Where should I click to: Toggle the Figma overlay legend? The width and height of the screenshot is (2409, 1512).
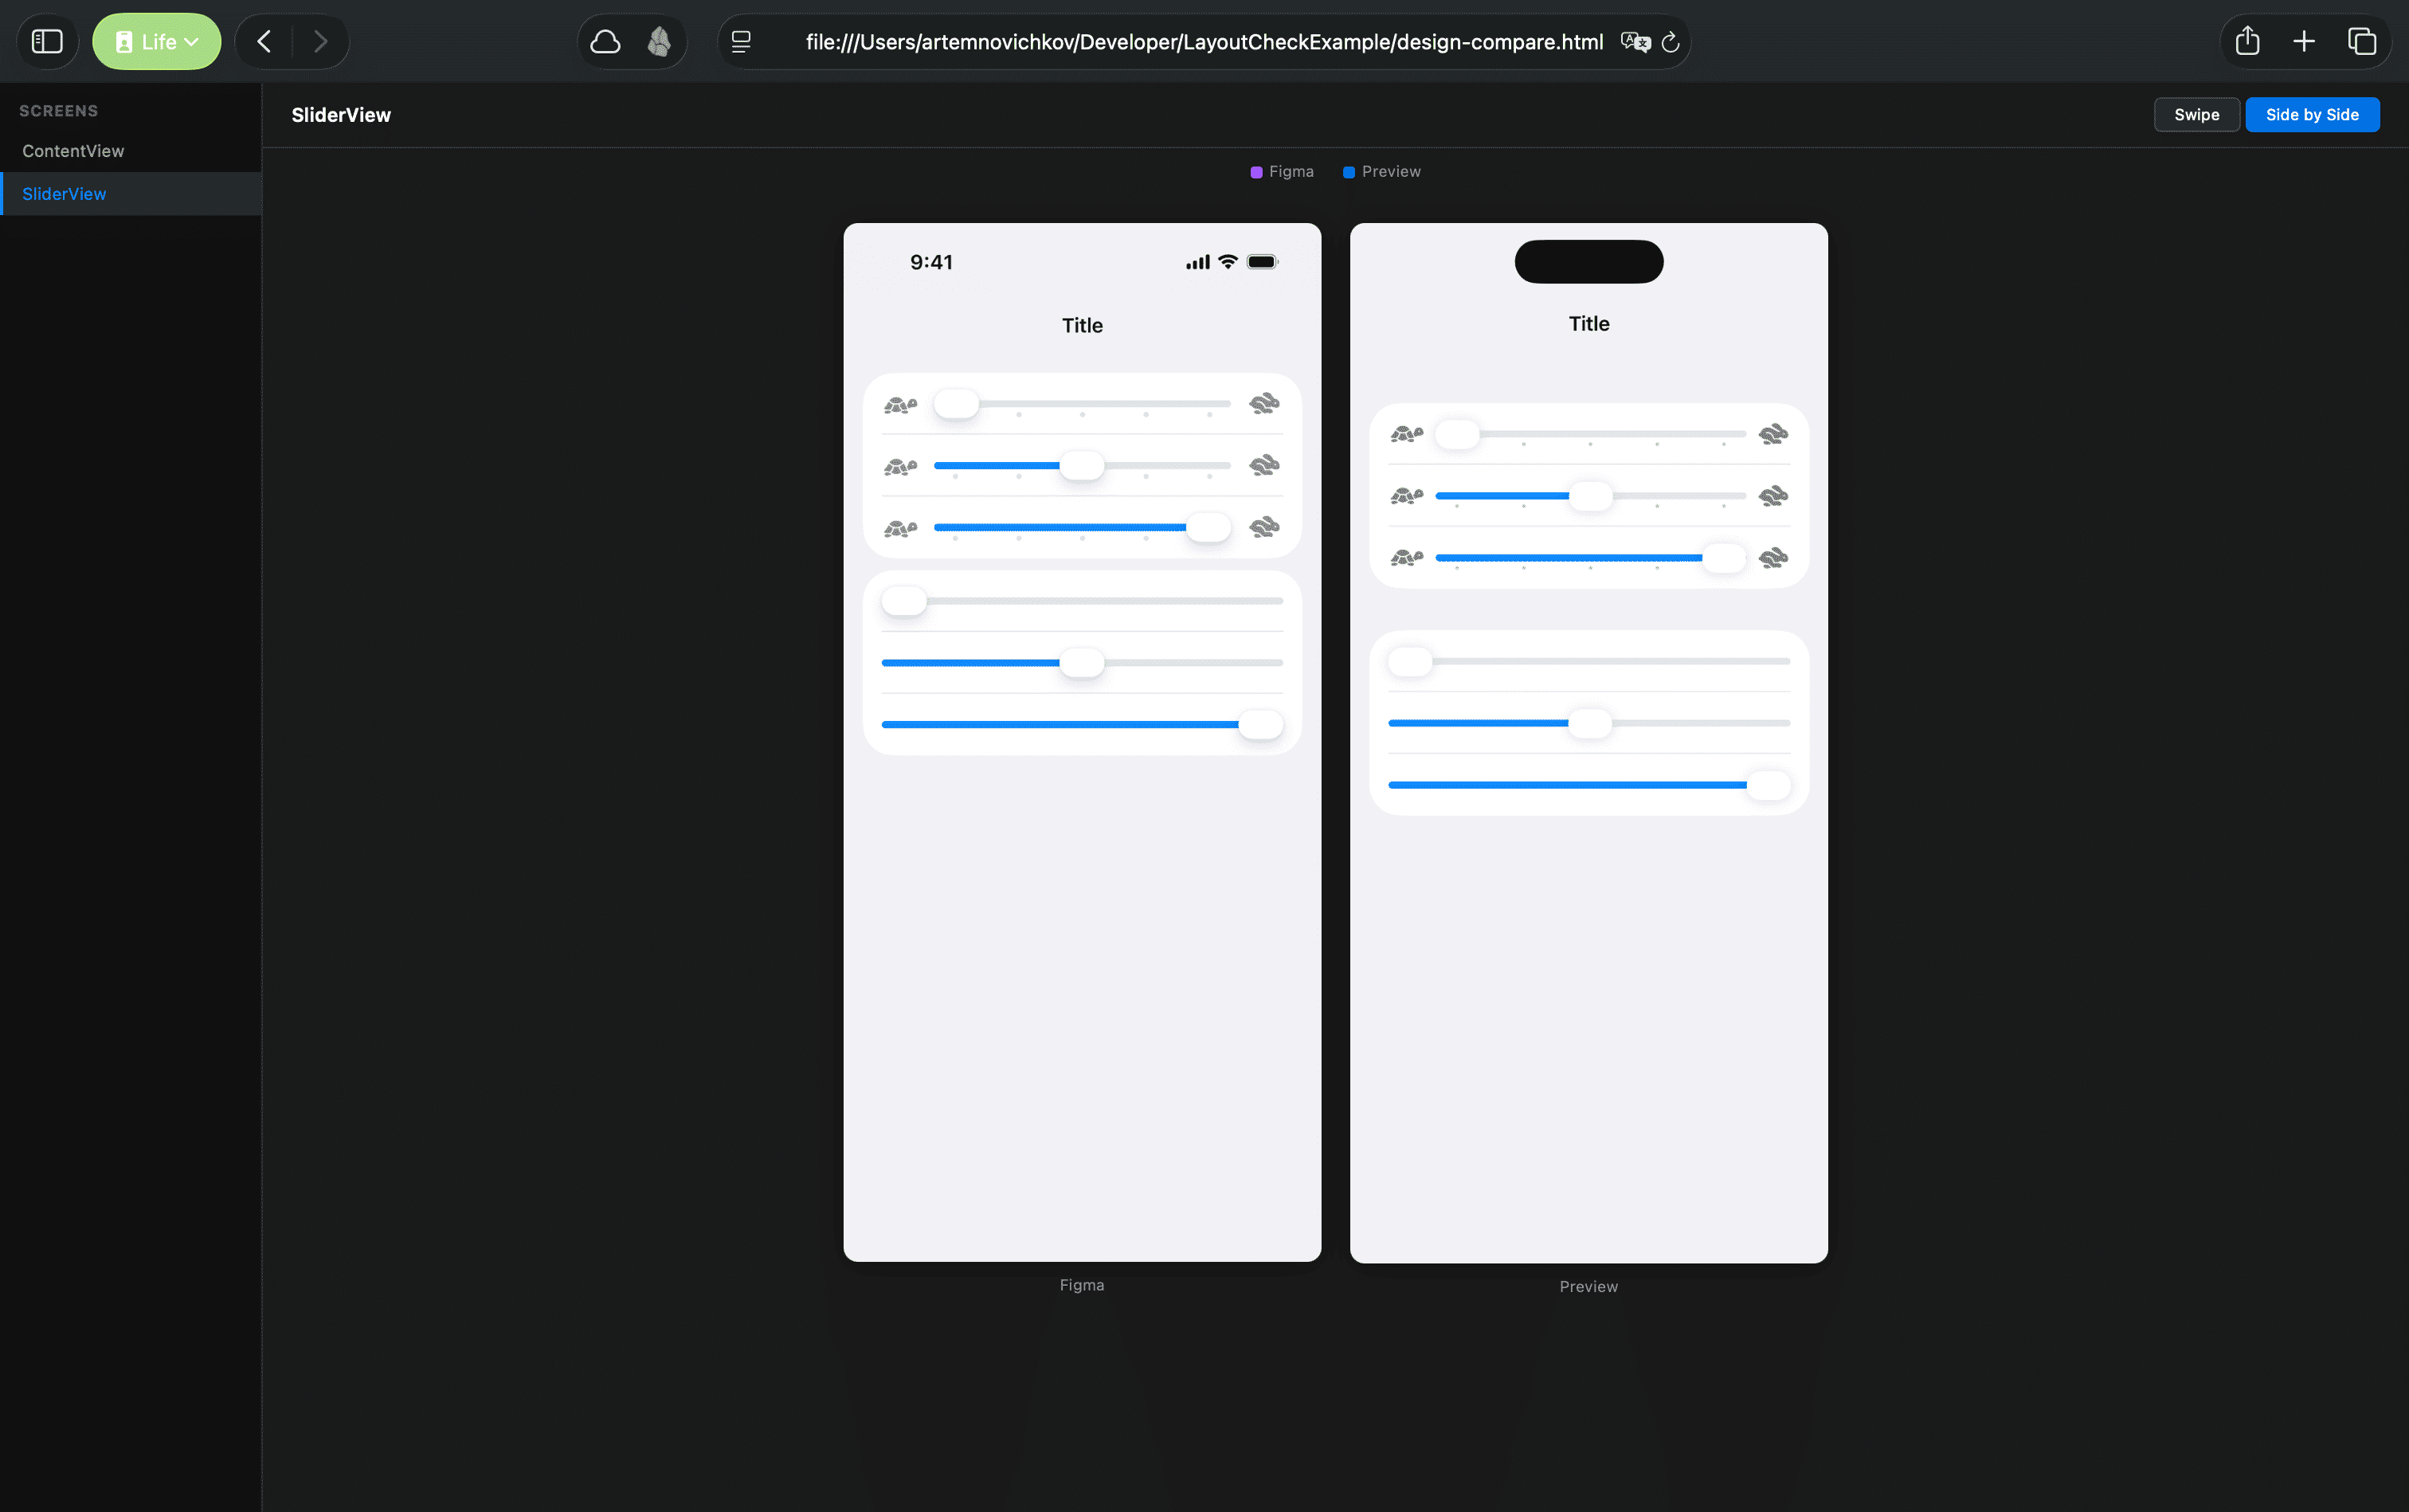[x=1282, y=171]
